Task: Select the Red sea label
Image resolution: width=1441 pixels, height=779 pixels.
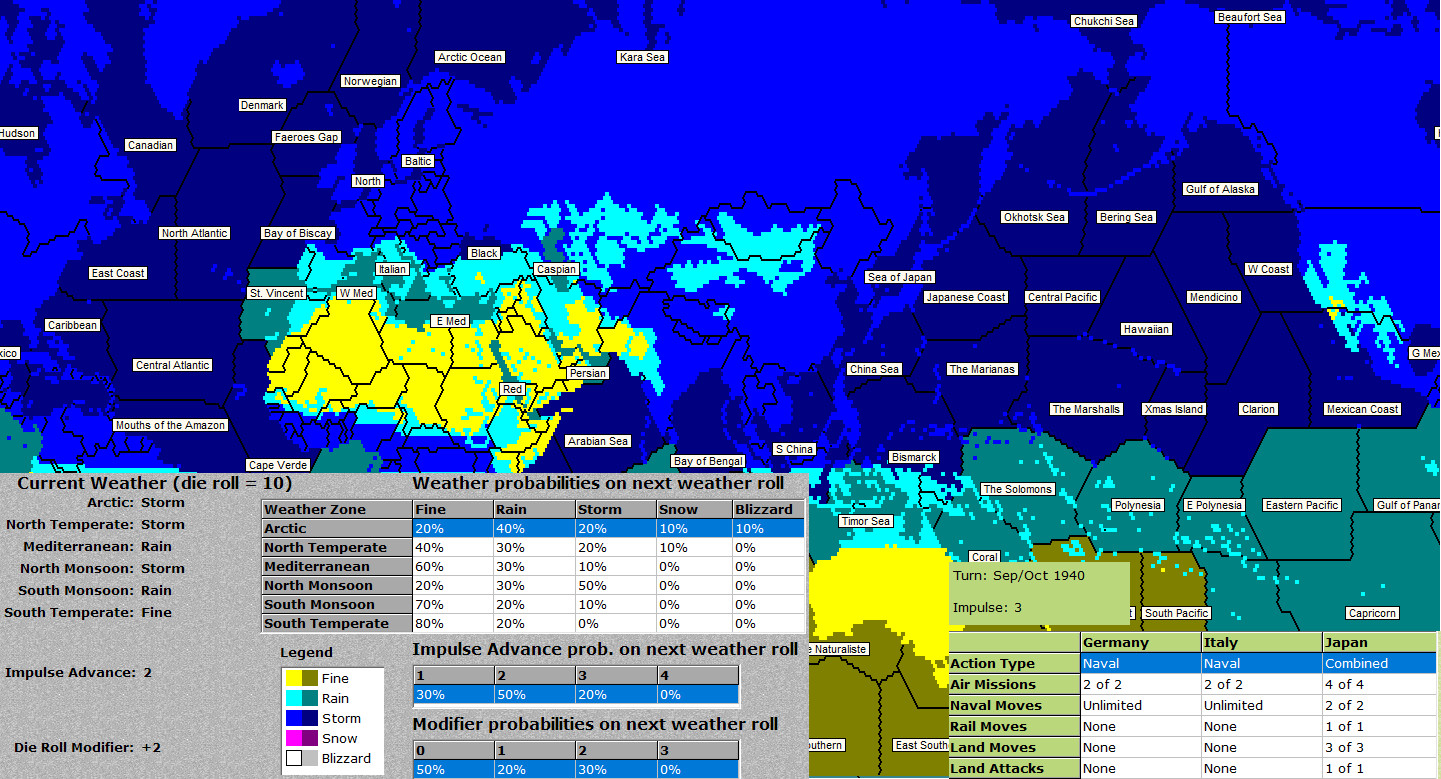Action: pos(512,389)
